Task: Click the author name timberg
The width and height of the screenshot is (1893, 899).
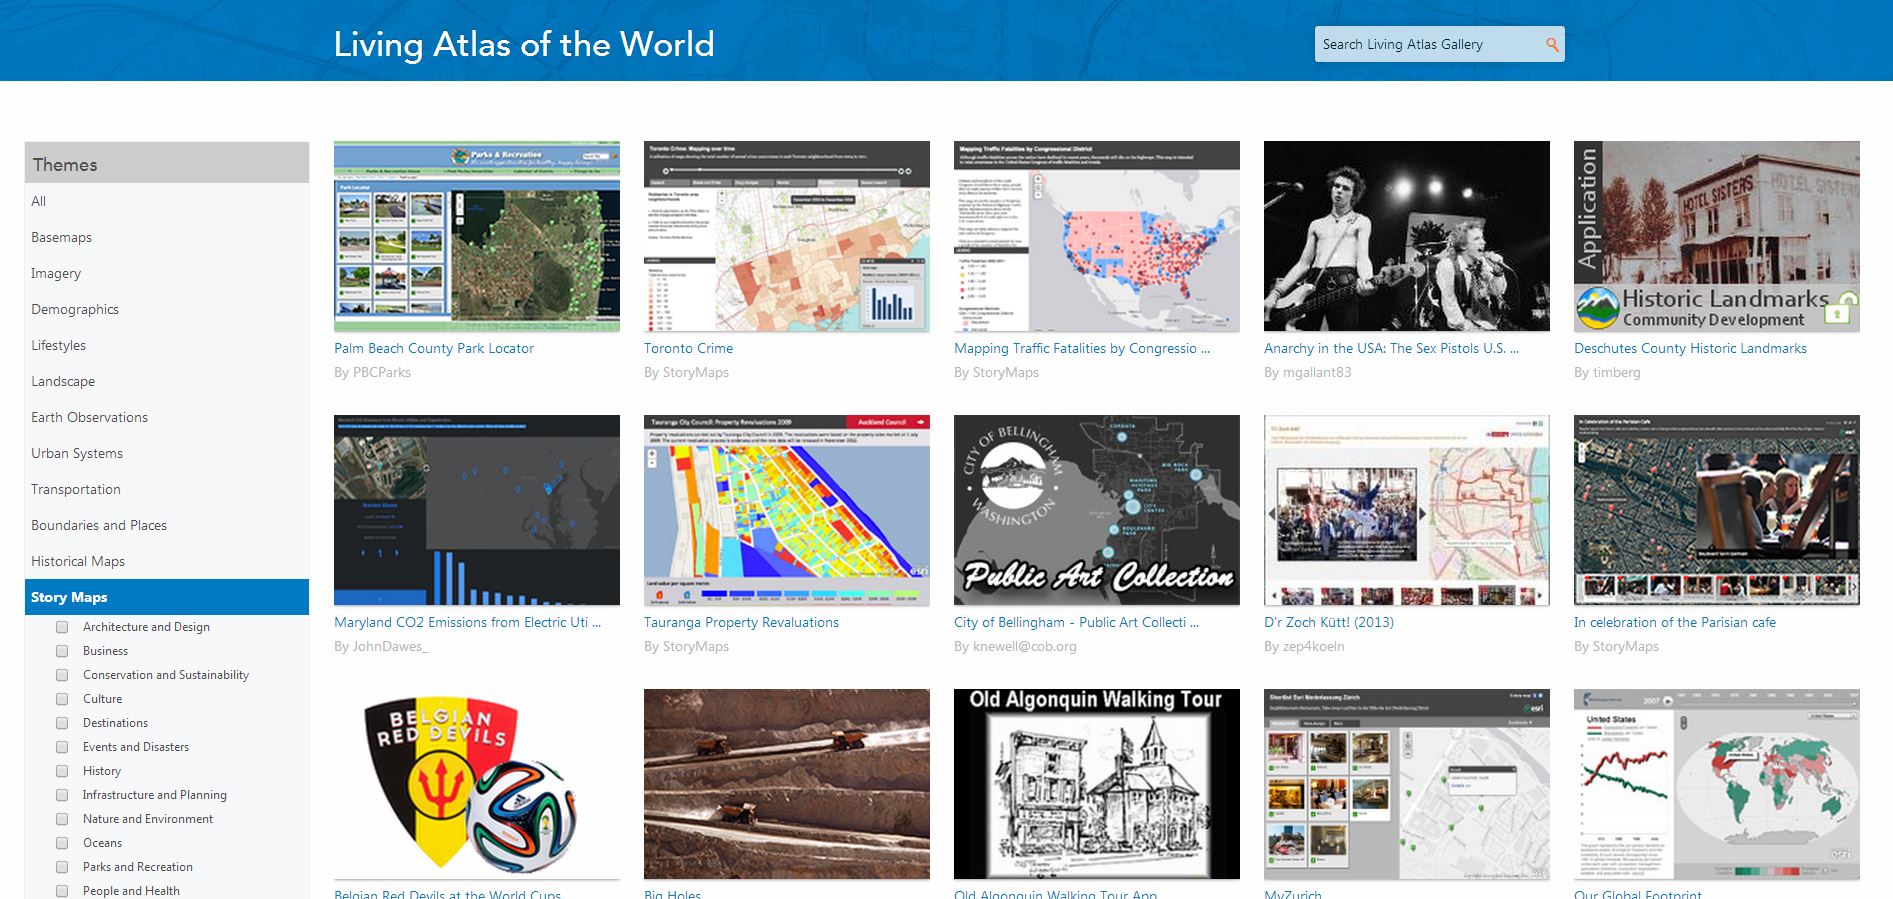Action: click(1616, 372)
